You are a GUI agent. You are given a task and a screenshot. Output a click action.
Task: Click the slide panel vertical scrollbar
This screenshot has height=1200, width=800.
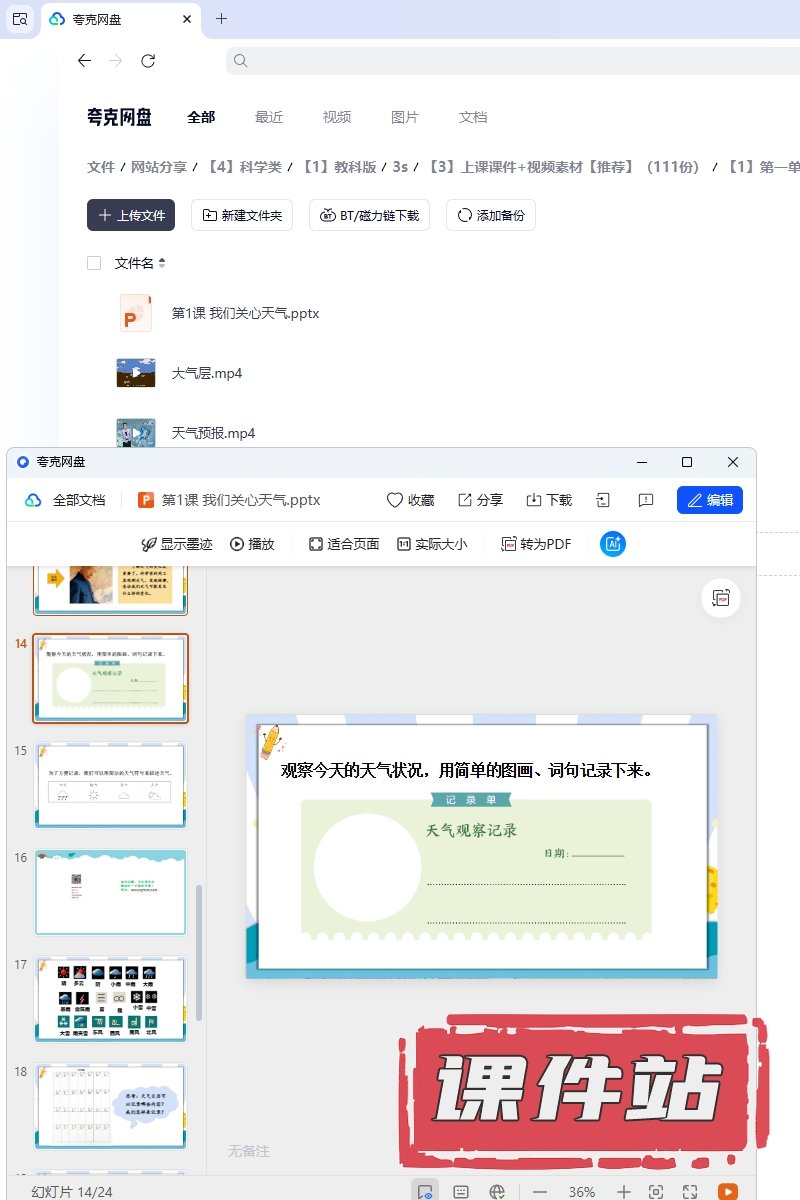[x=198, y=950]
